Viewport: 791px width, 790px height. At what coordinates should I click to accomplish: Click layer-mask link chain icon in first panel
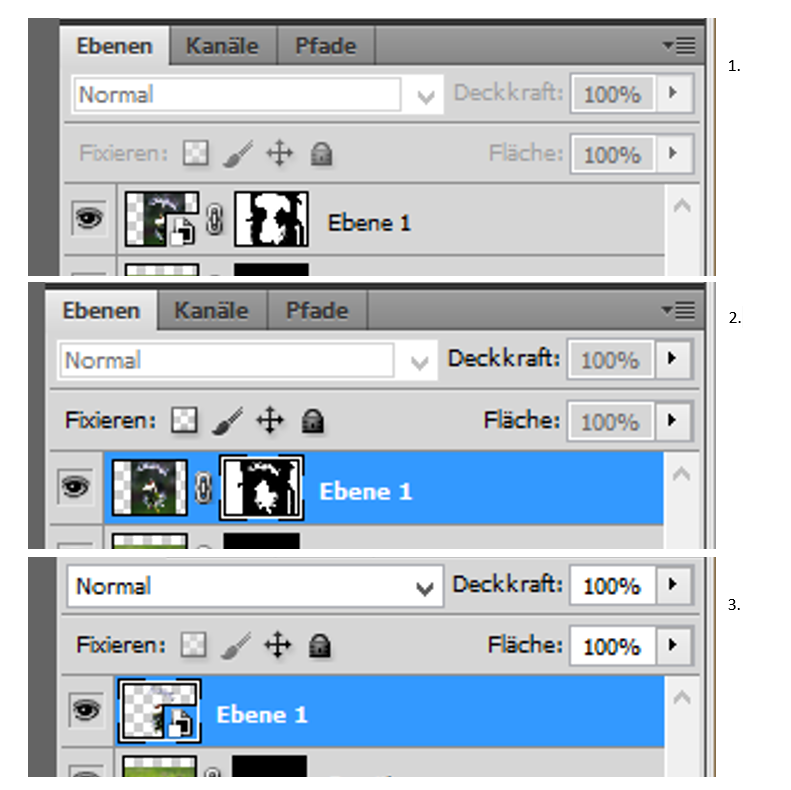(x=214, y=219)
